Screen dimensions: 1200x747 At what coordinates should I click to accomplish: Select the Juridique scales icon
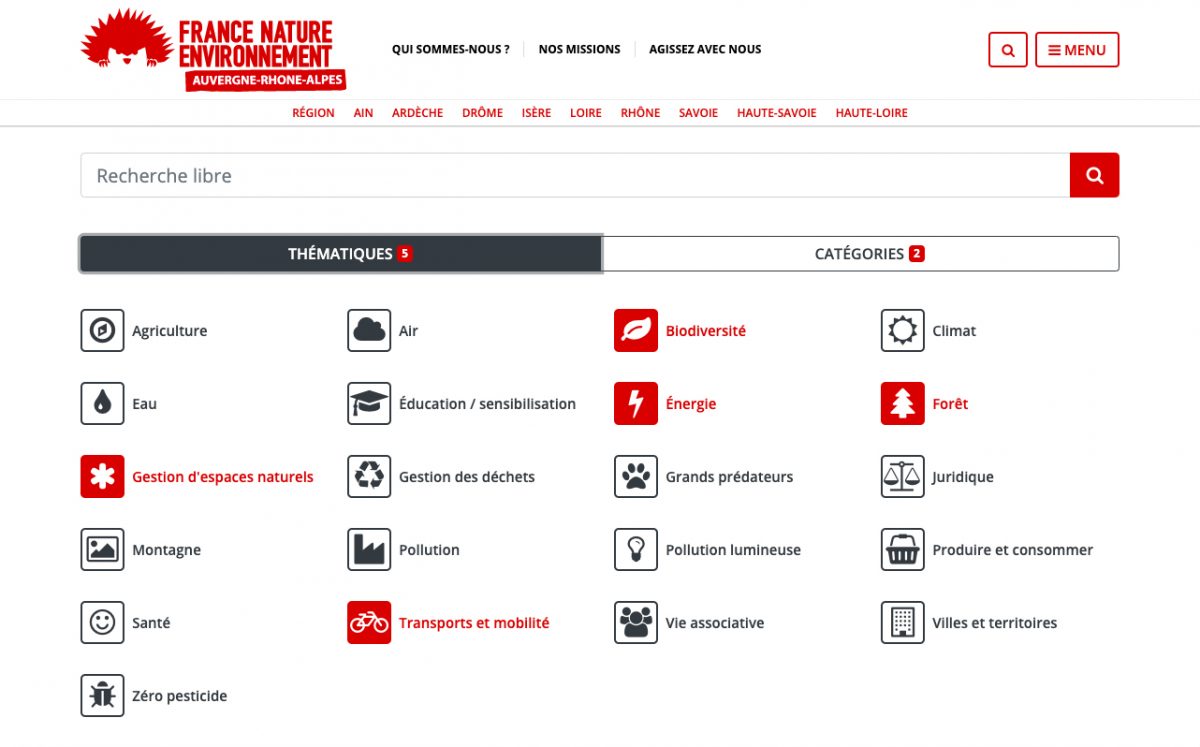pyautogui.click(x=903, y=477)
